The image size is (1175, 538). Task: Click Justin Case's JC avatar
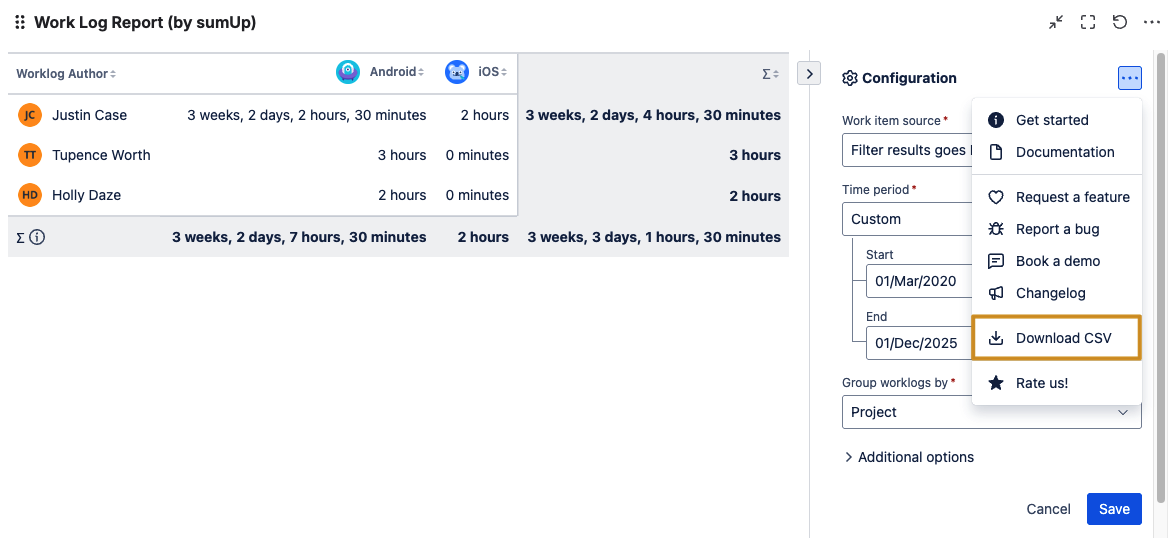(x=30, y=115)
